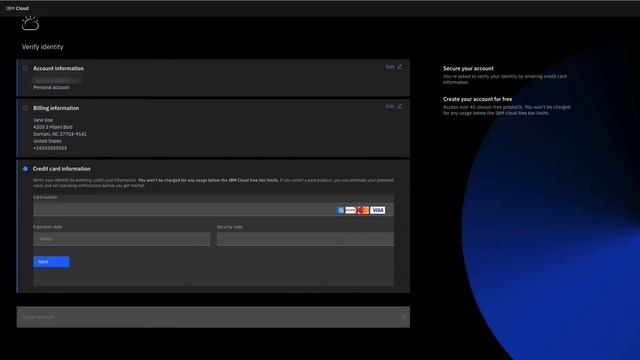
Task: Click the 'Secure your account' heading
Action: [468, 69]
